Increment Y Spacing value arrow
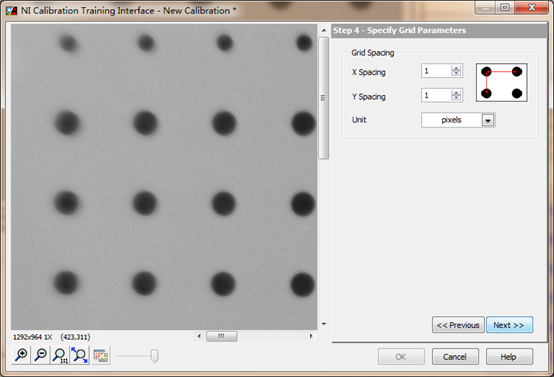 (456, 93)
